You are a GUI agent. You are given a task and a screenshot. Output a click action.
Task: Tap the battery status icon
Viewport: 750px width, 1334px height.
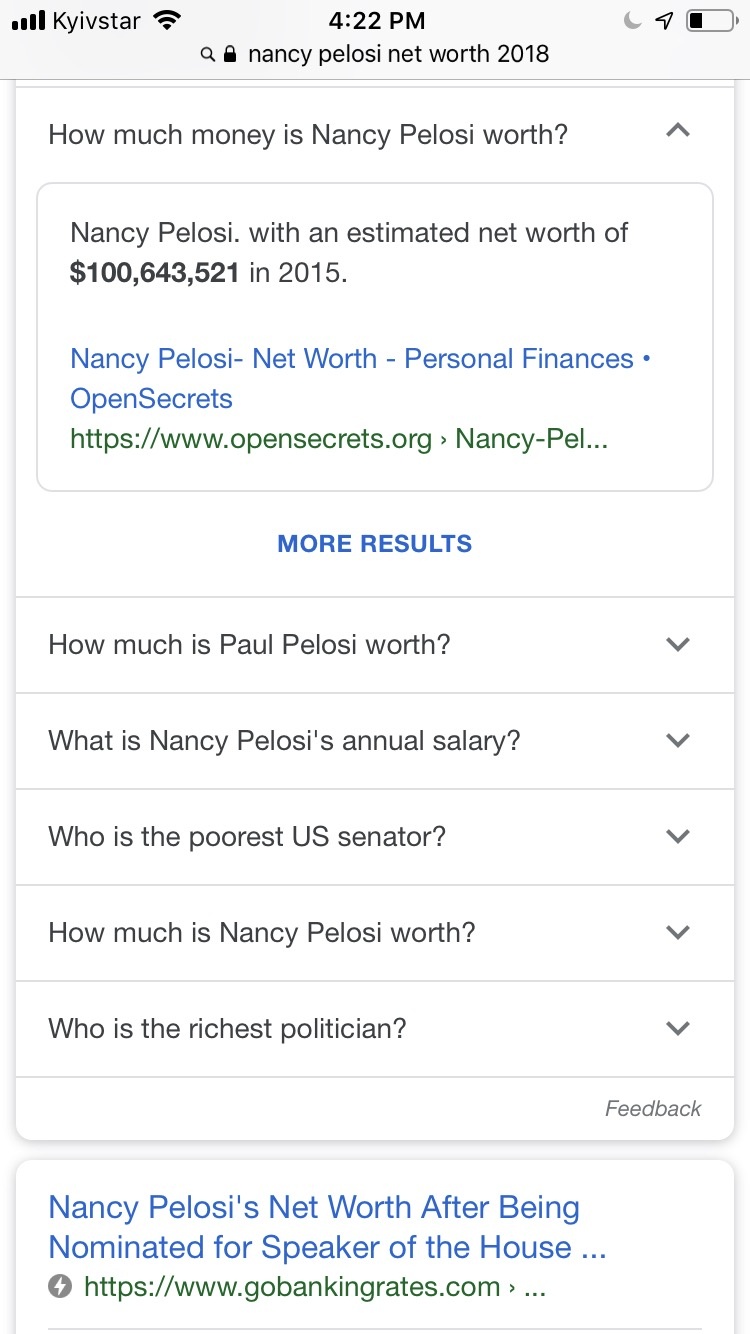[710, 20]
